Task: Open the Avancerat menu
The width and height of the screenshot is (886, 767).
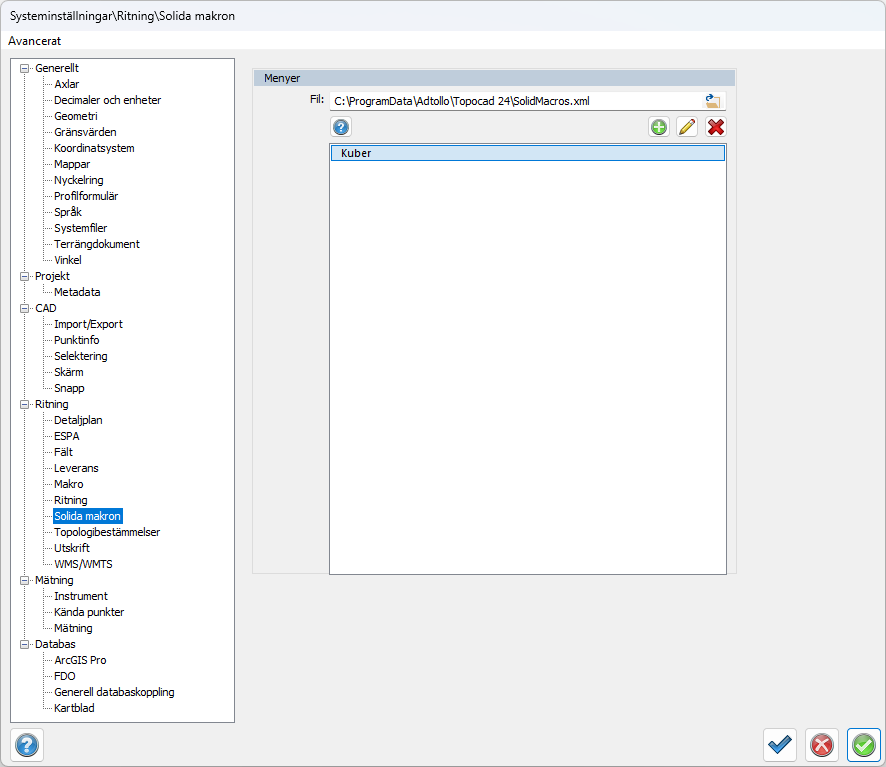Action: 35,41
